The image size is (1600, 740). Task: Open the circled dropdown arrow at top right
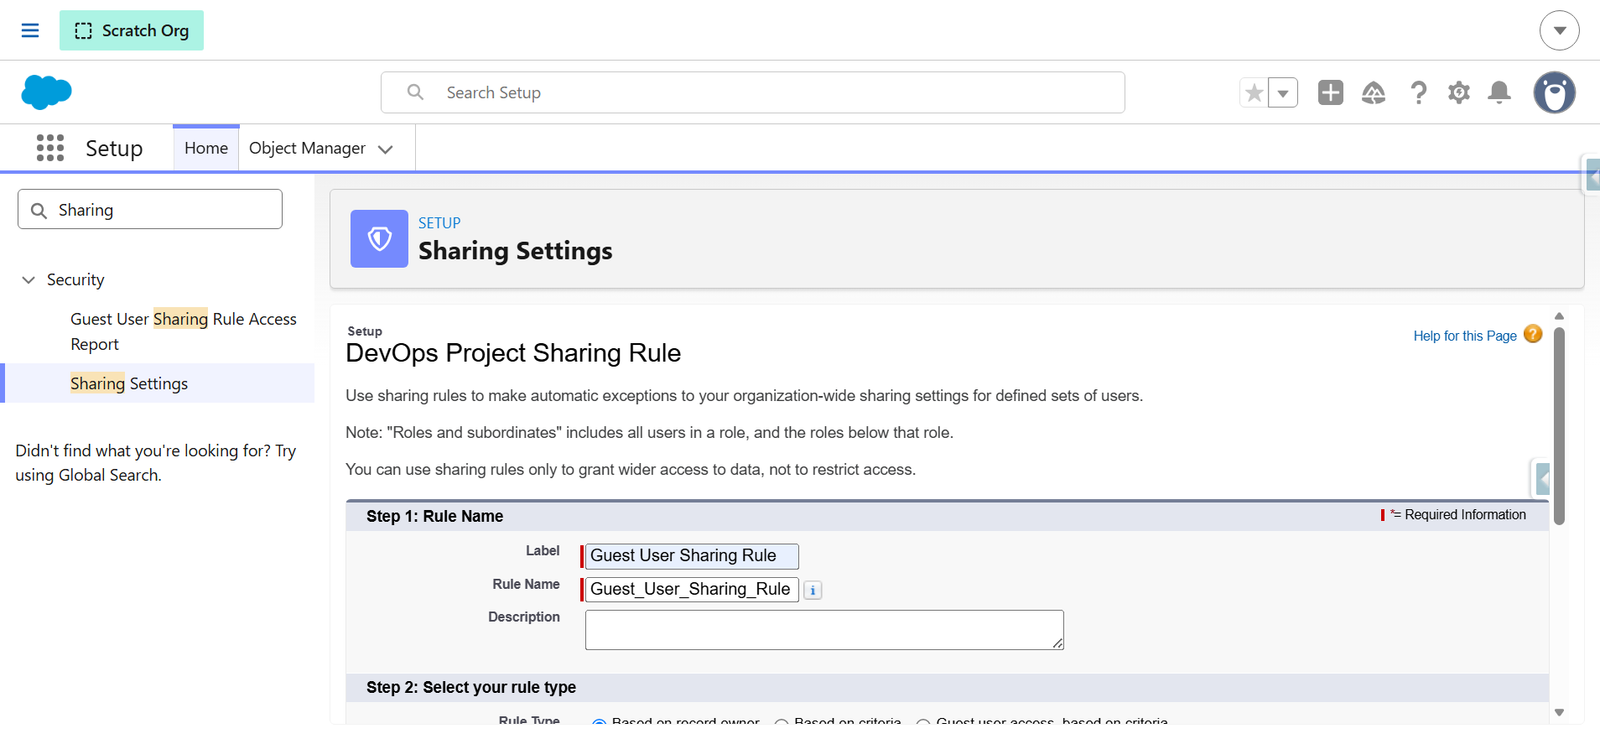tap(1559, 30)
